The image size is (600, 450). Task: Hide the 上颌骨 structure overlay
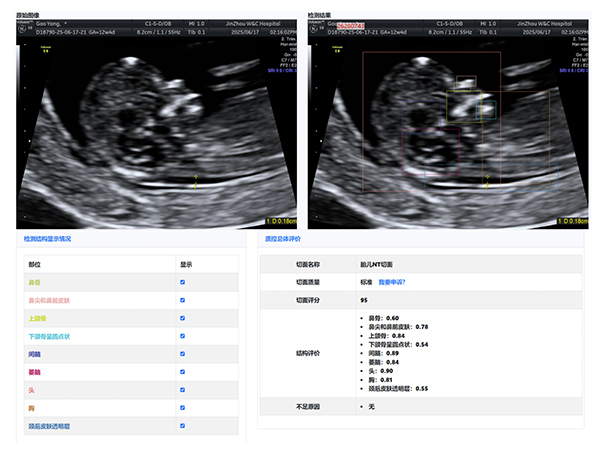point(182,317)
